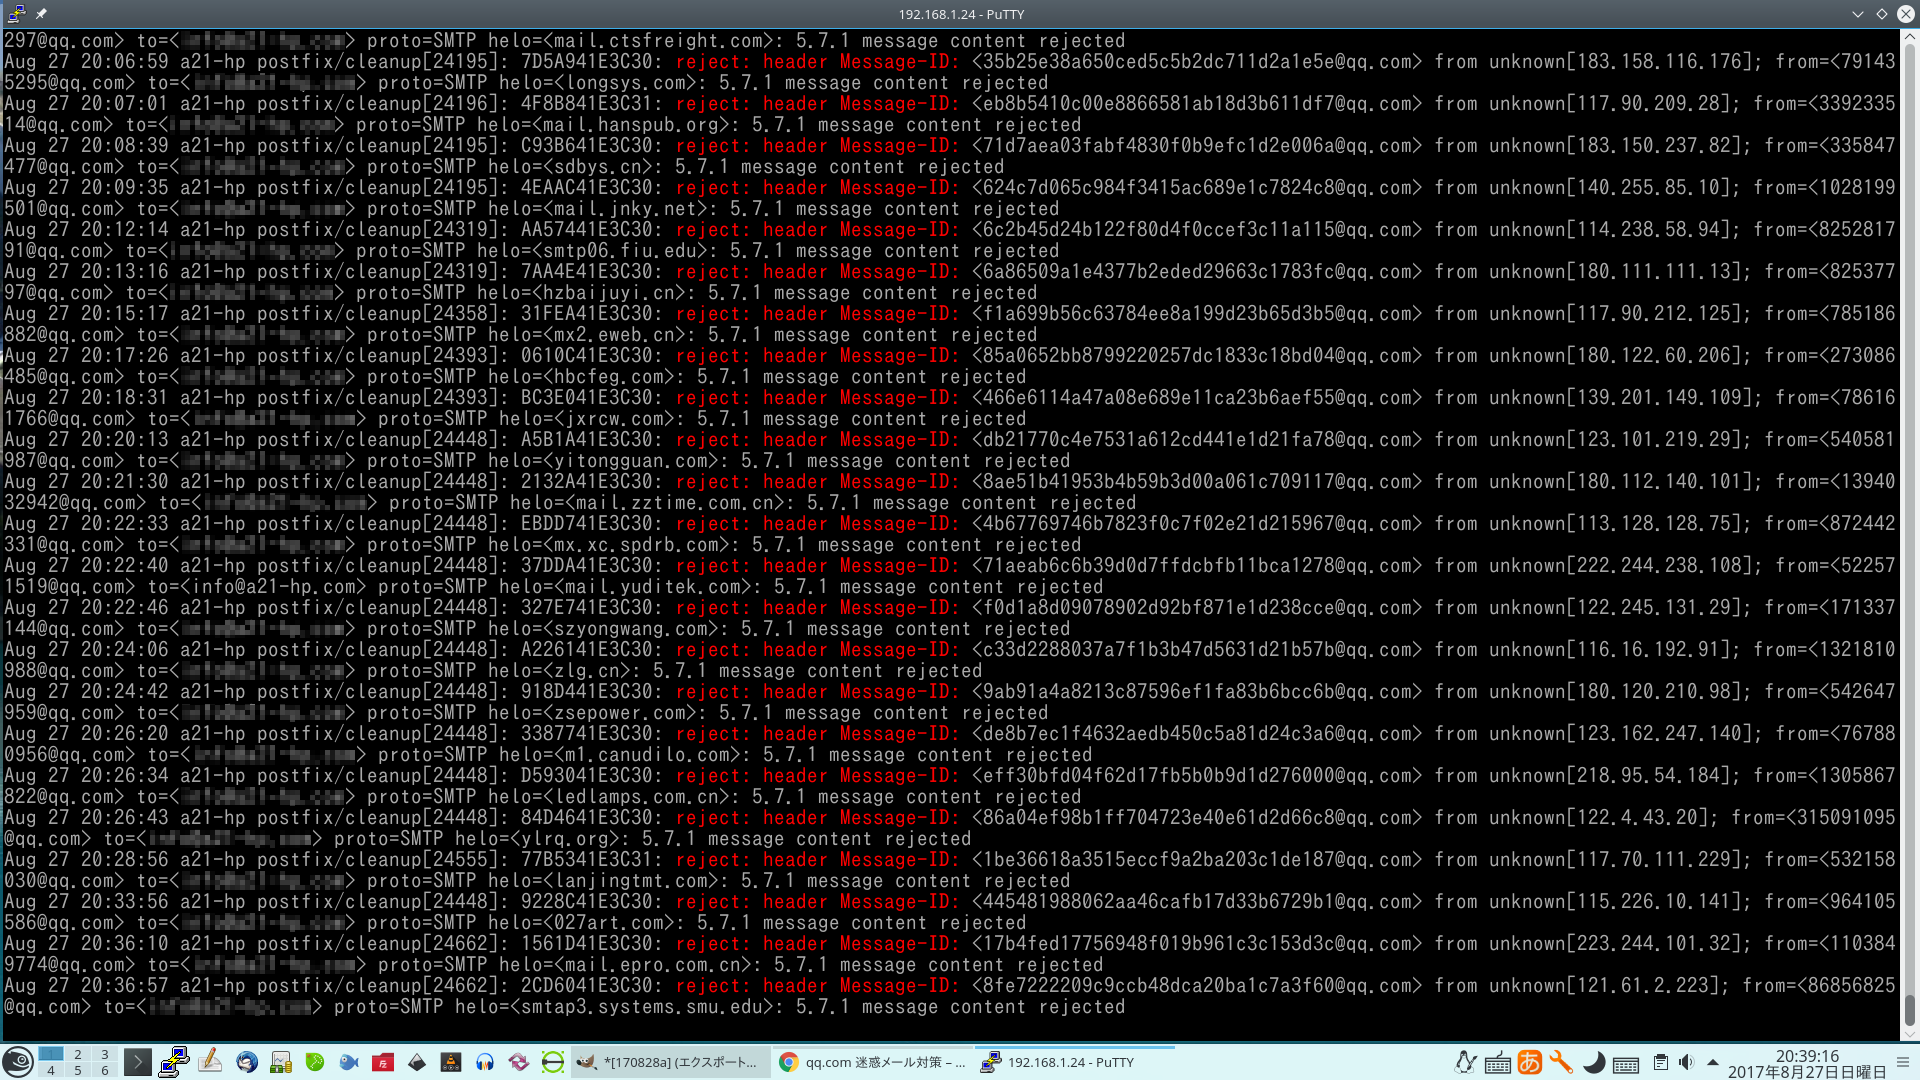Open the penguin drawing tray icon

1466,1062
